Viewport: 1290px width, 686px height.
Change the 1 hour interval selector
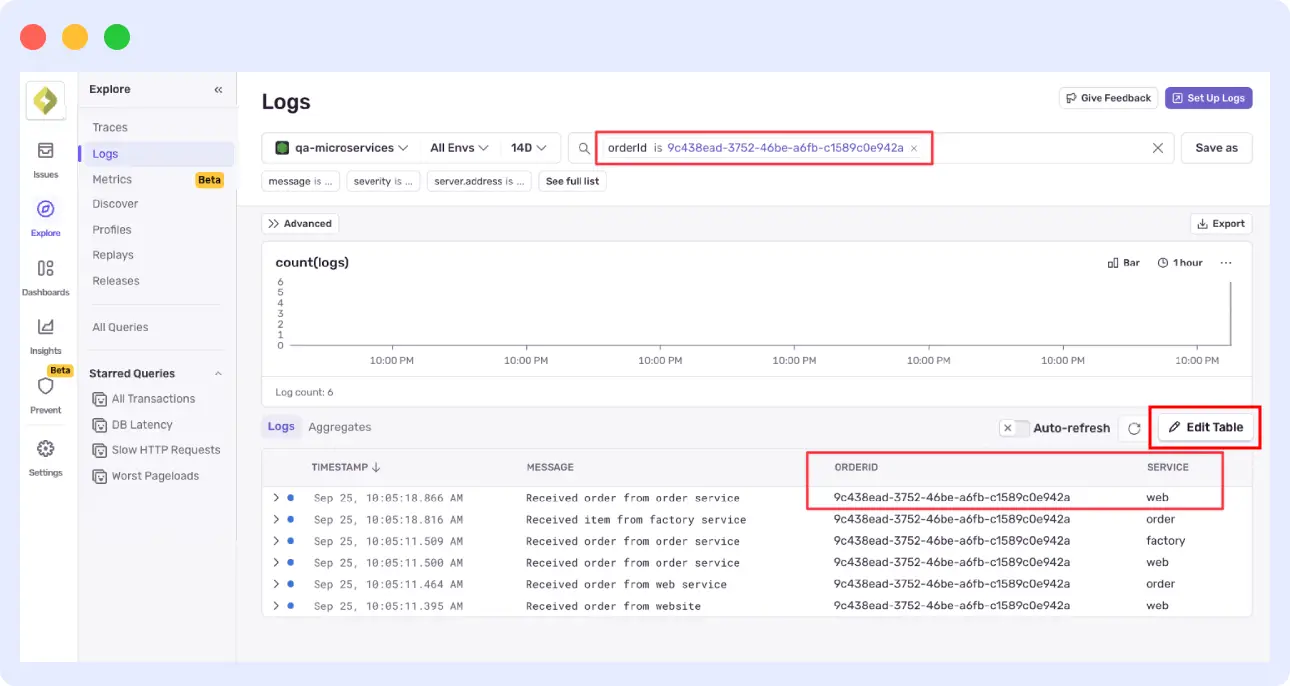tap(1180, 263)
